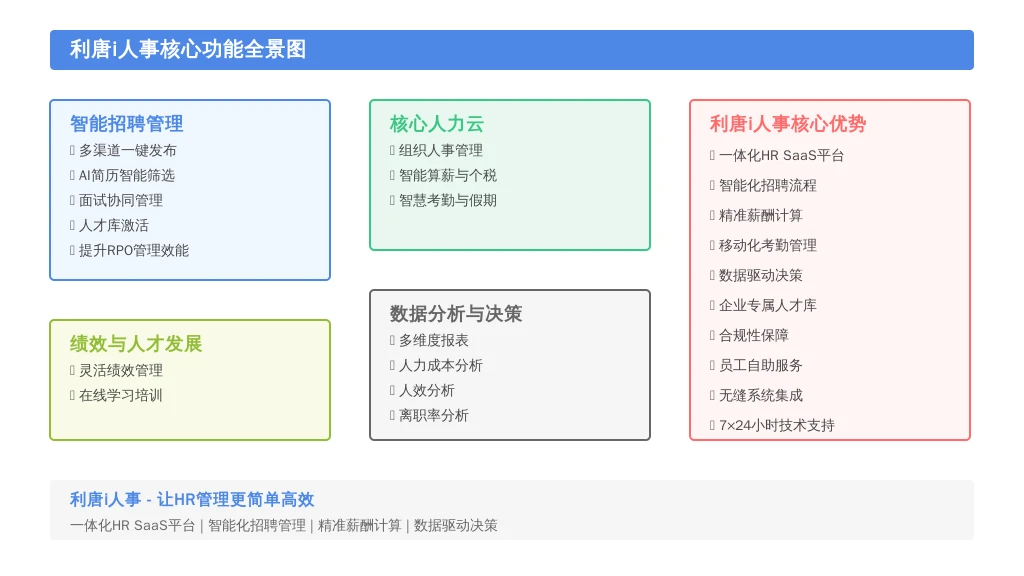Click the footer slogan 让HR管理更简单高效
This screenshot has width=1024, height=576.
click(236, 500)
